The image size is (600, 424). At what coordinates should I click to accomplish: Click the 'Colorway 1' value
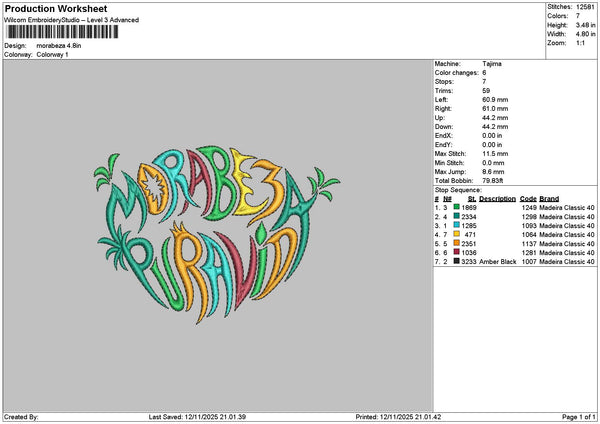[52, 55]
